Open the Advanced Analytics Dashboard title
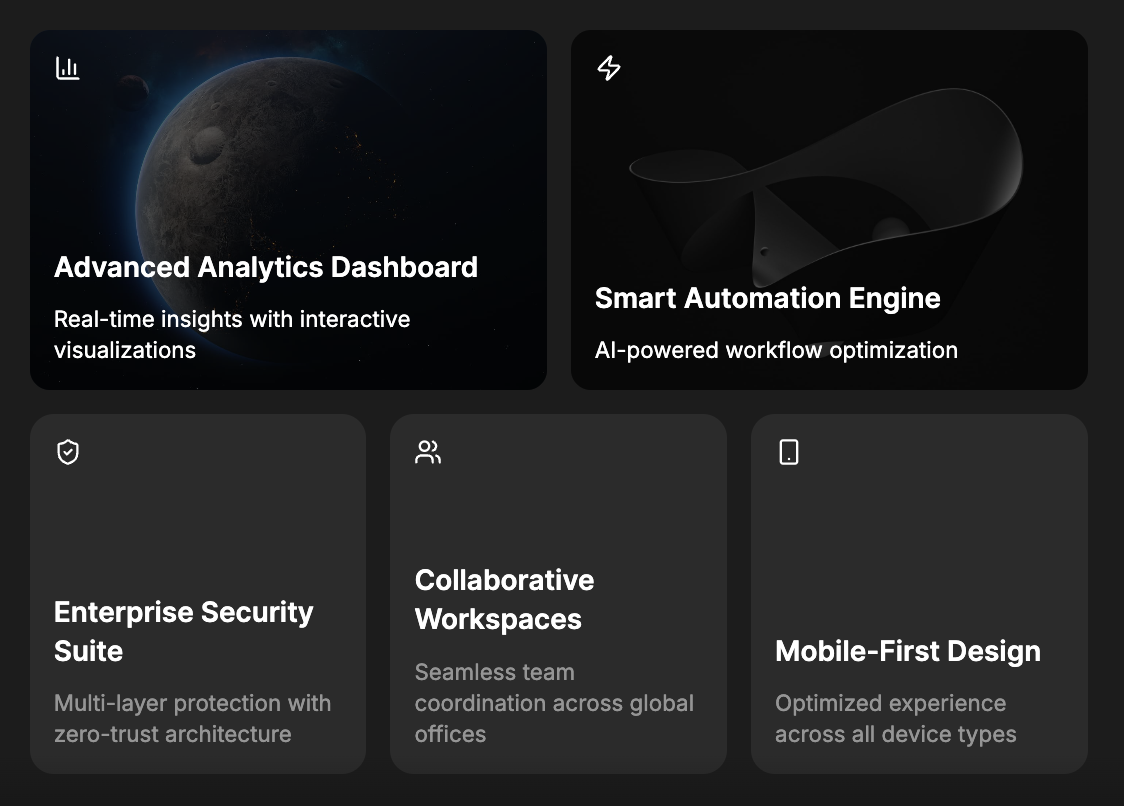1124x806 pixels. pos(266,267)
